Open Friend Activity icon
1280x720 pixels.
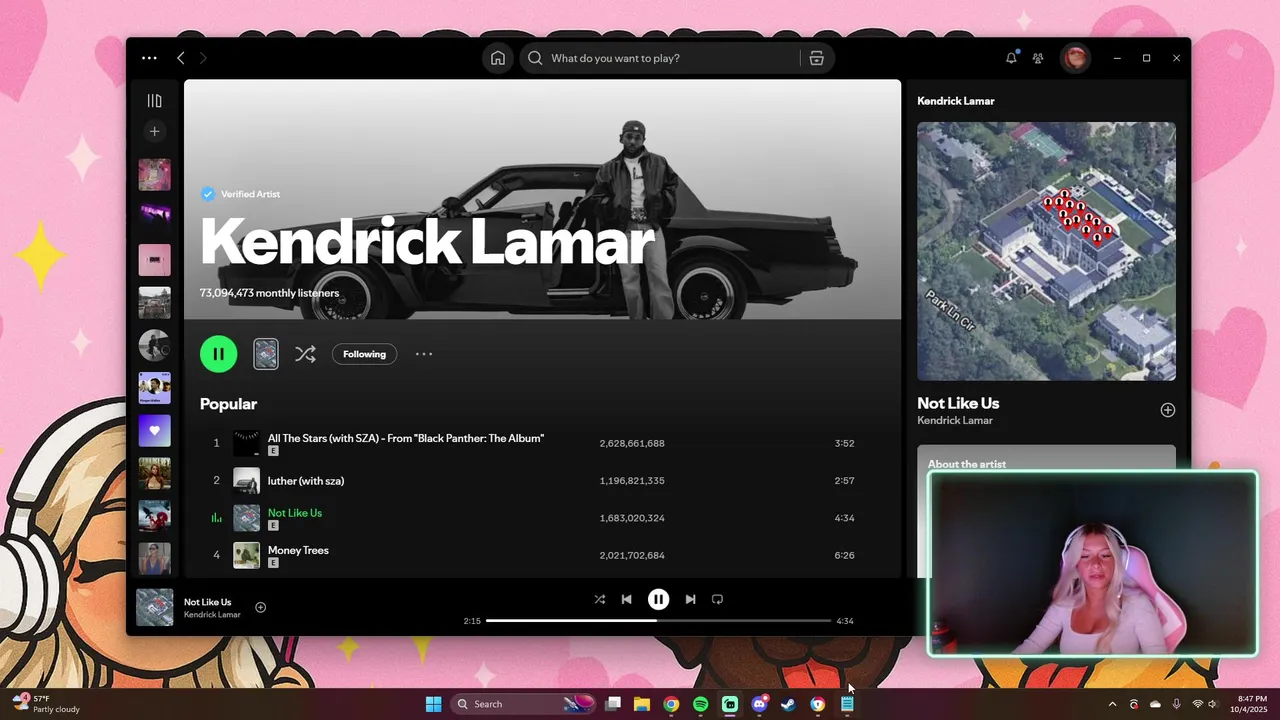[x=1038, y=58]
